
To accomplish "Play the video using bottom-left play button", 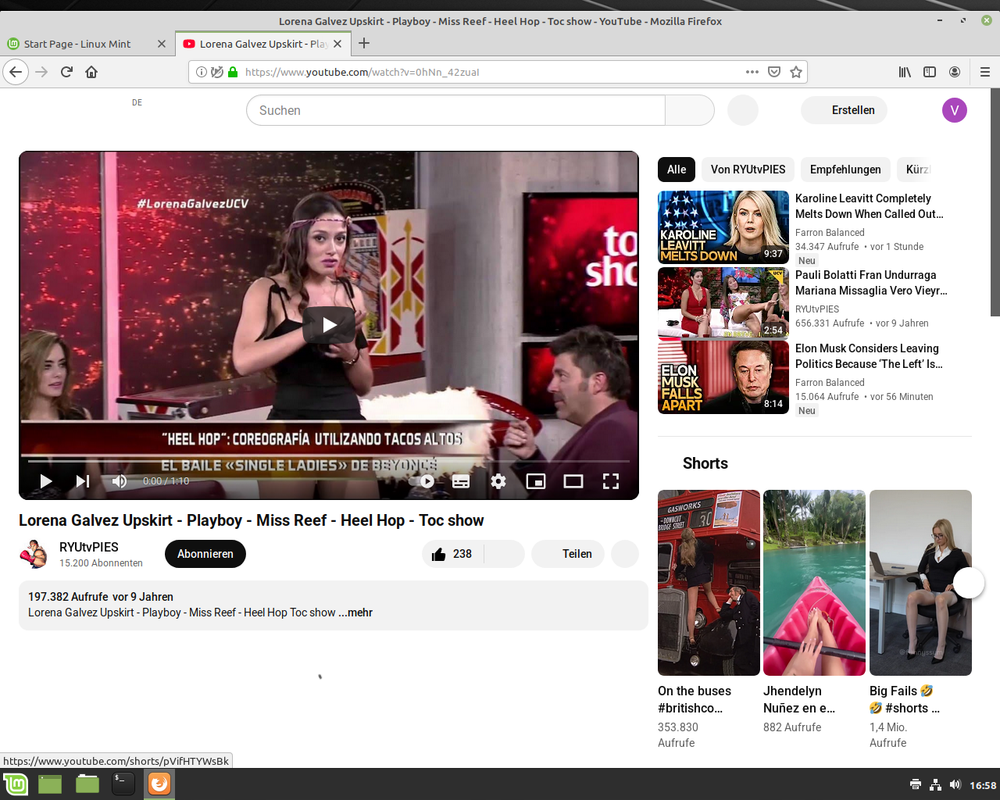I will pyautogui.click(x=45, y=481).
